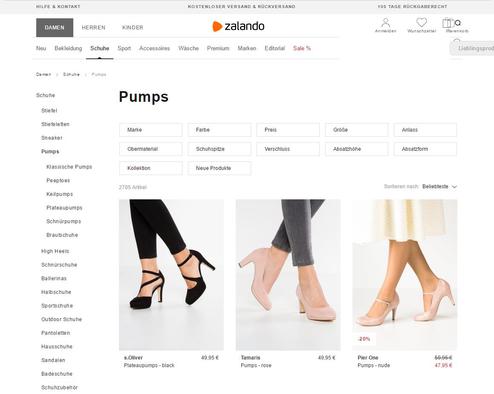Select Sneaker category in sidebar

[x=52, y=138]
